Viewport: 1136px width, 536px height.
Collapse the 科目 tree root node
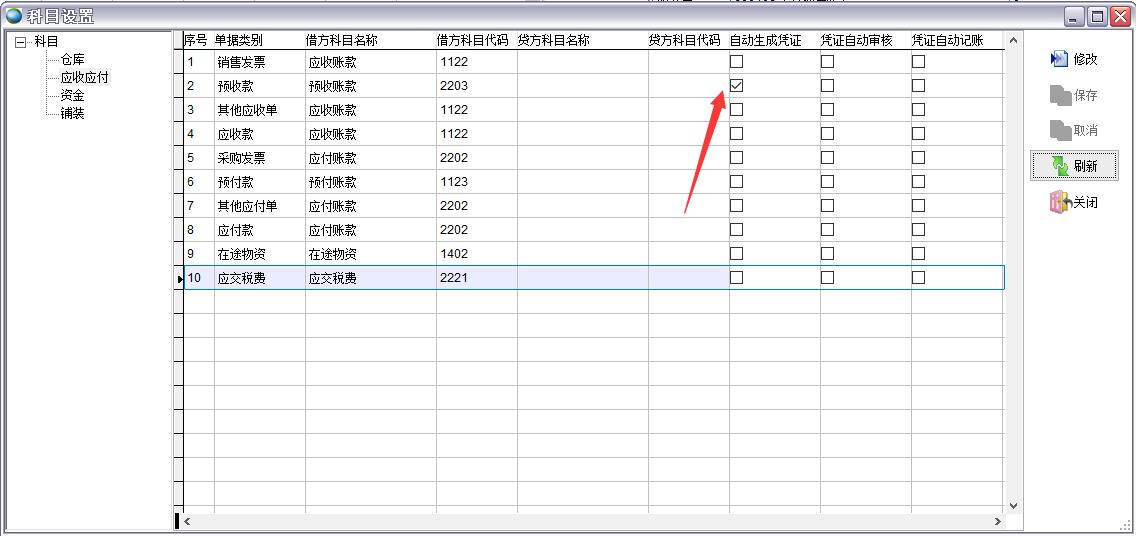[x=20, y=42]
